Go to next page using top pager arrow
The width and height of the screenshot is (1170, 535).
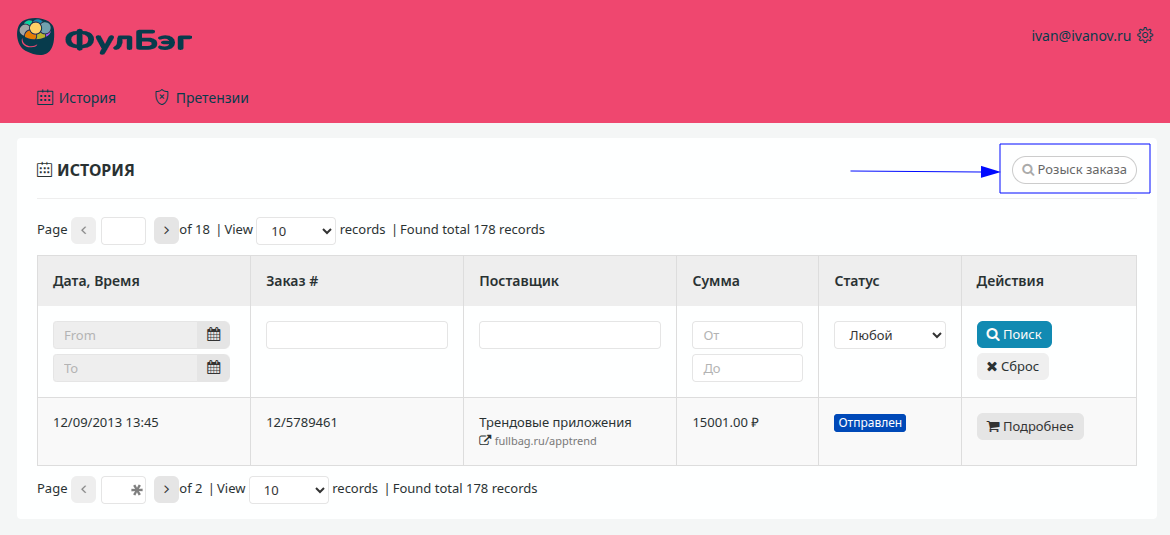point(166,230)
